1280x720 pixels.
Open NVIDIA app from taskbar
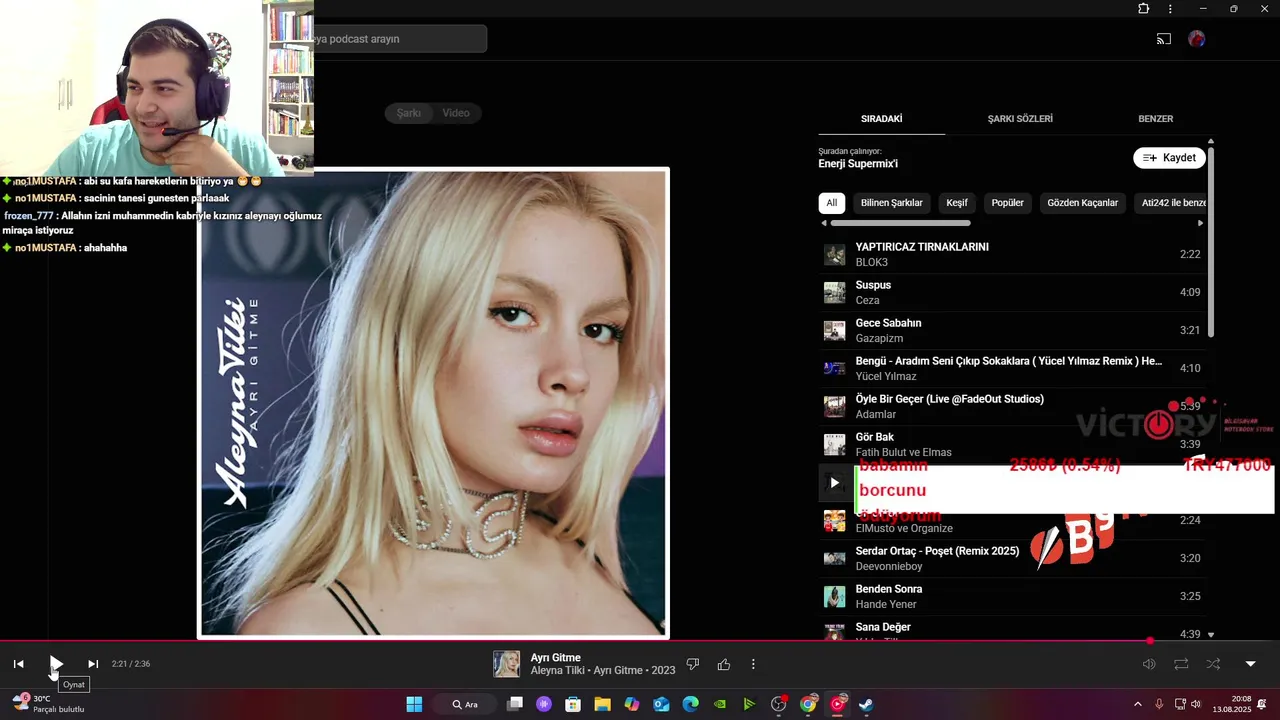pyautogui.click(x=720, y=704)
